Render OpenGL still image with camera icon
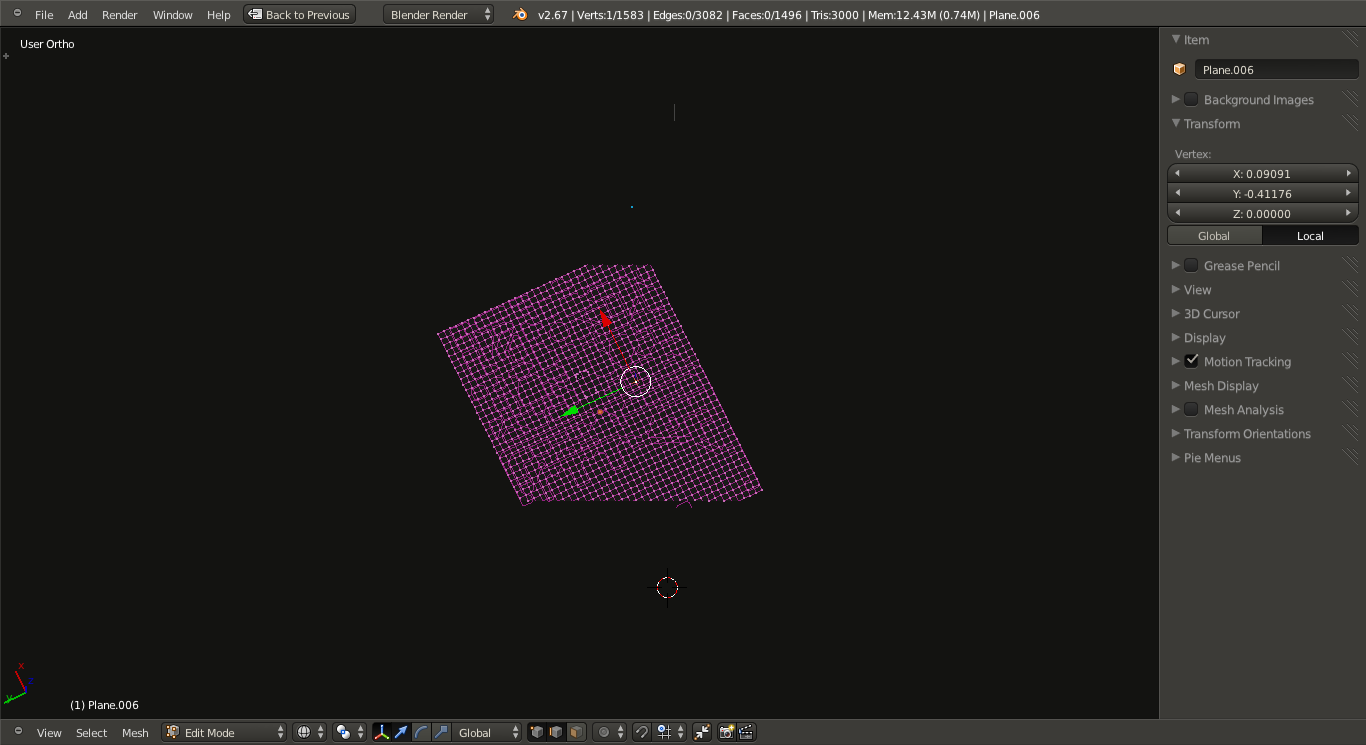The image size is (1366, 745). pos(727,732)
